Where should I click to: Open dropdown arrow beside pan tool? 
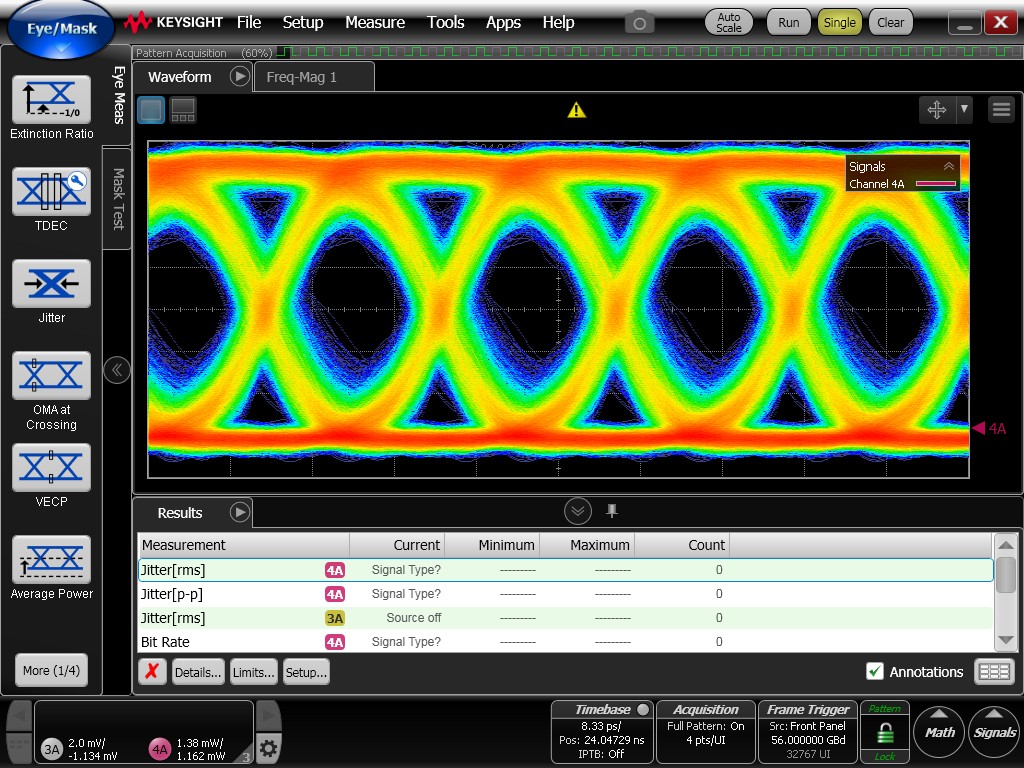tap(964, 110)
